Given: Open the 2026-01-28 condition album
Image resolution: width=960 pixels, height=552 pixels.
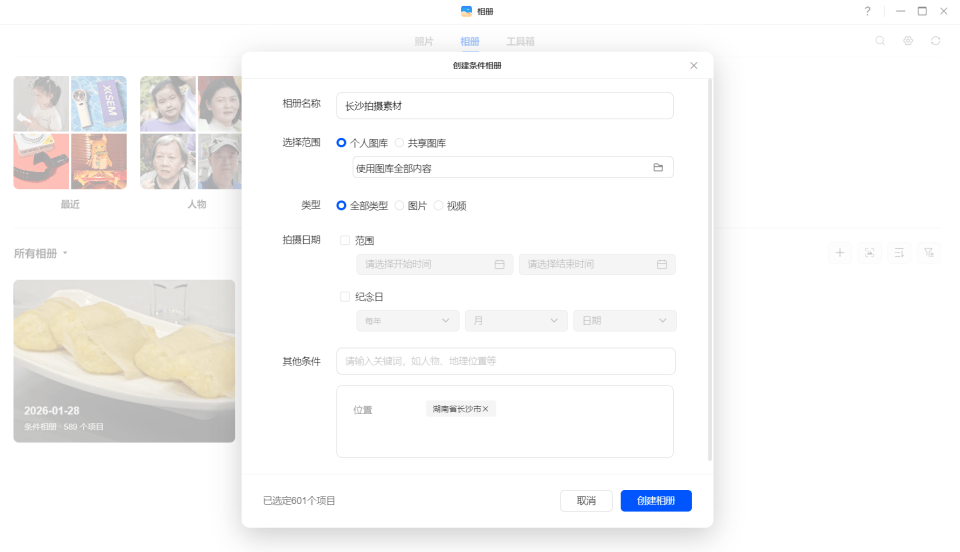Looking at the screenshot, I should (x=124, y=361).
